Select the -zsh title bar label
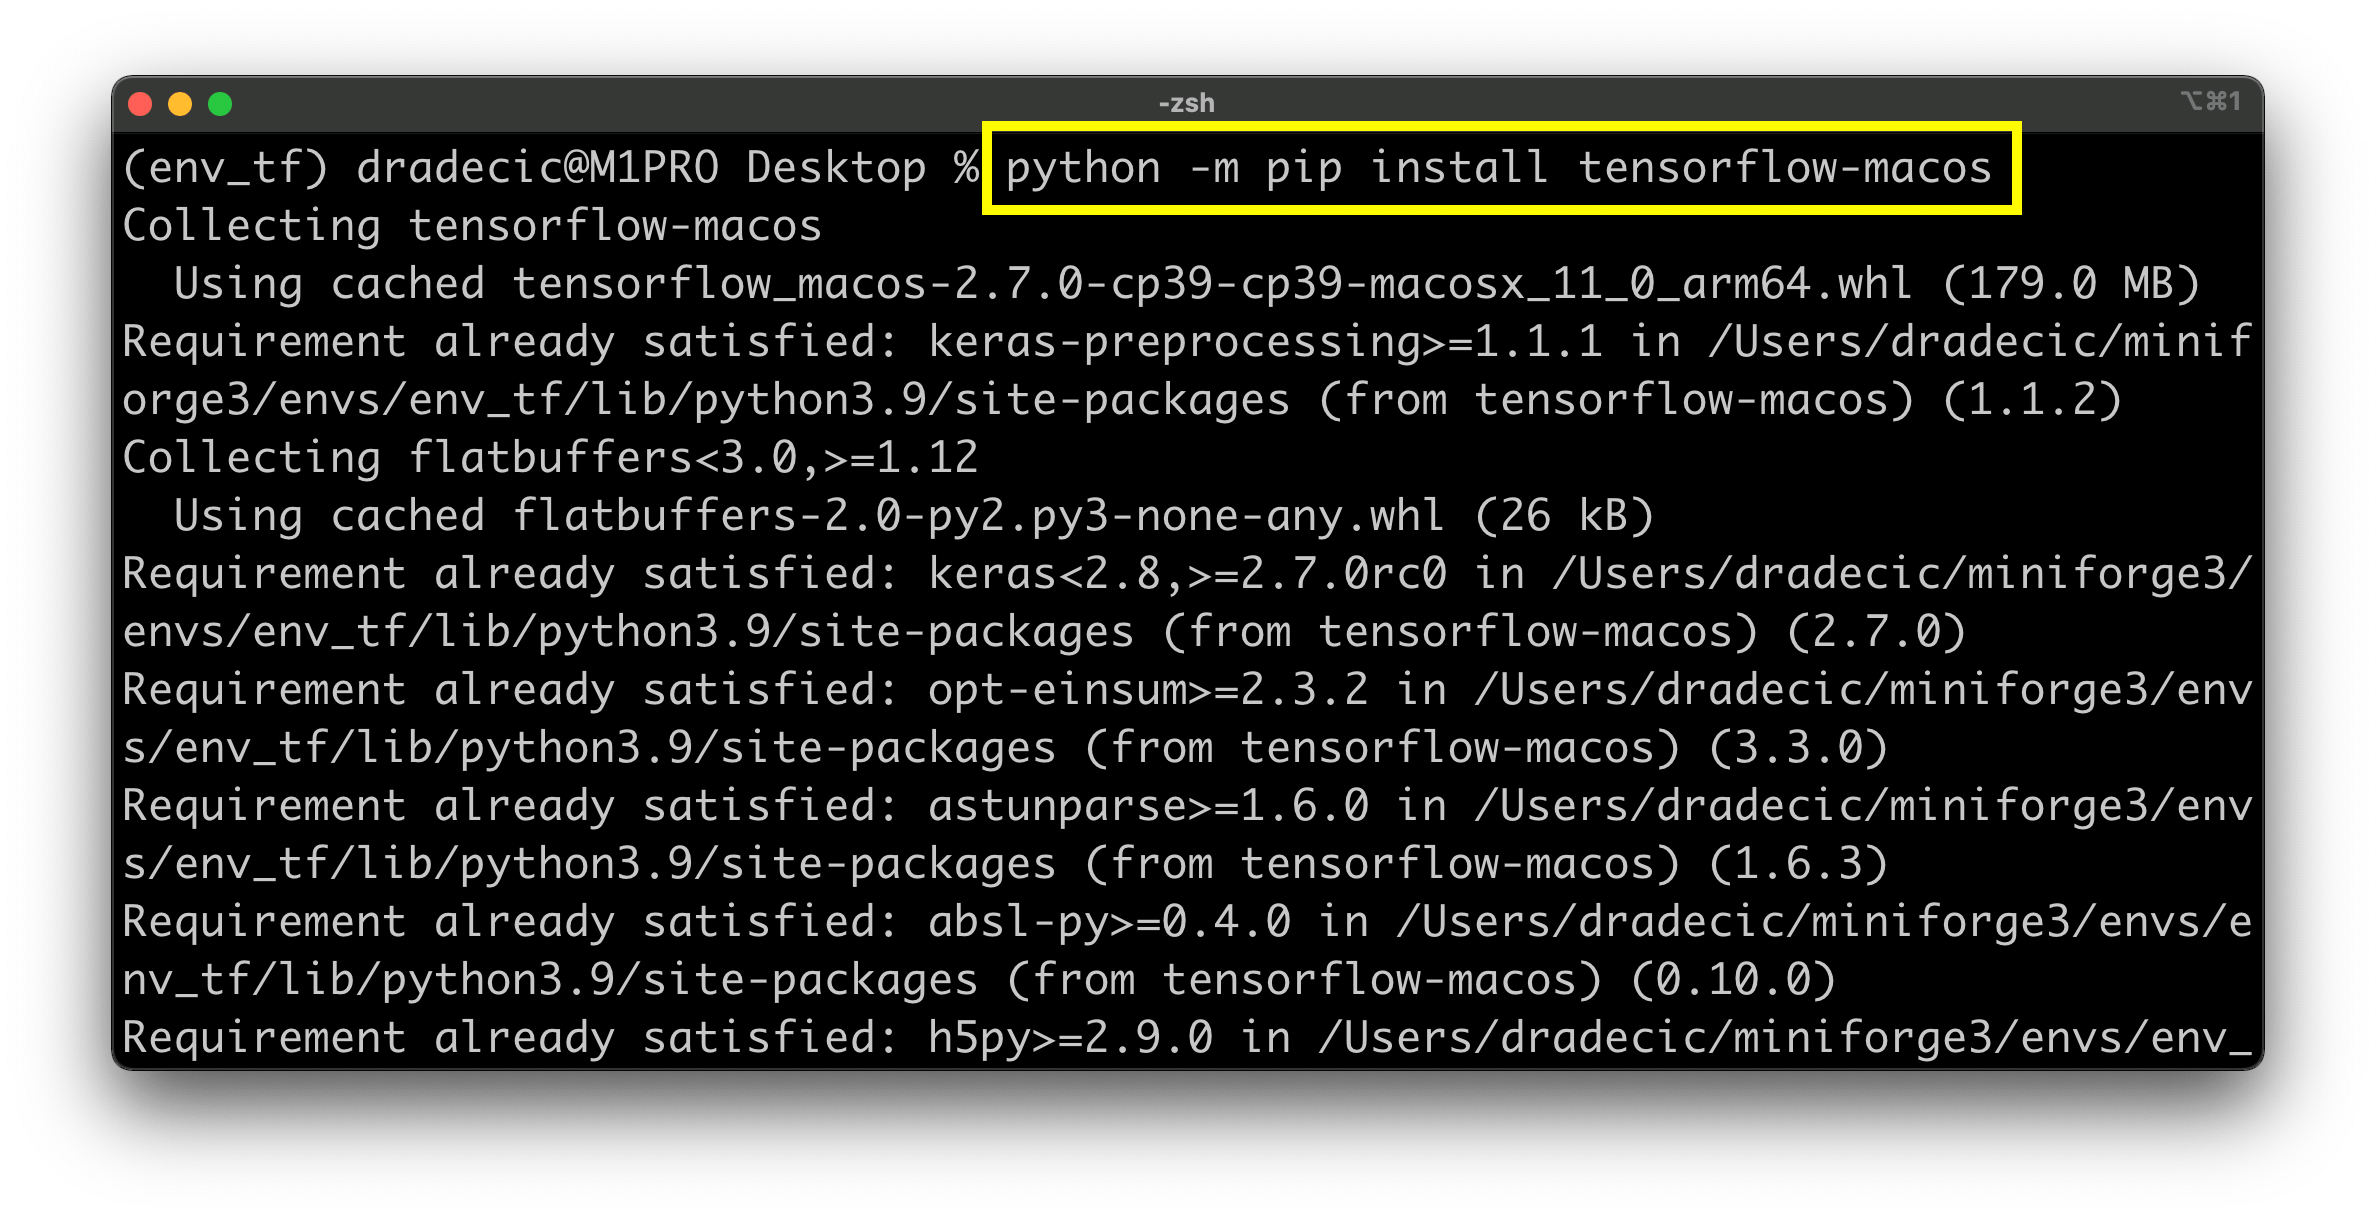The image size is (2376, 1218). click(x=1186, y=102)
